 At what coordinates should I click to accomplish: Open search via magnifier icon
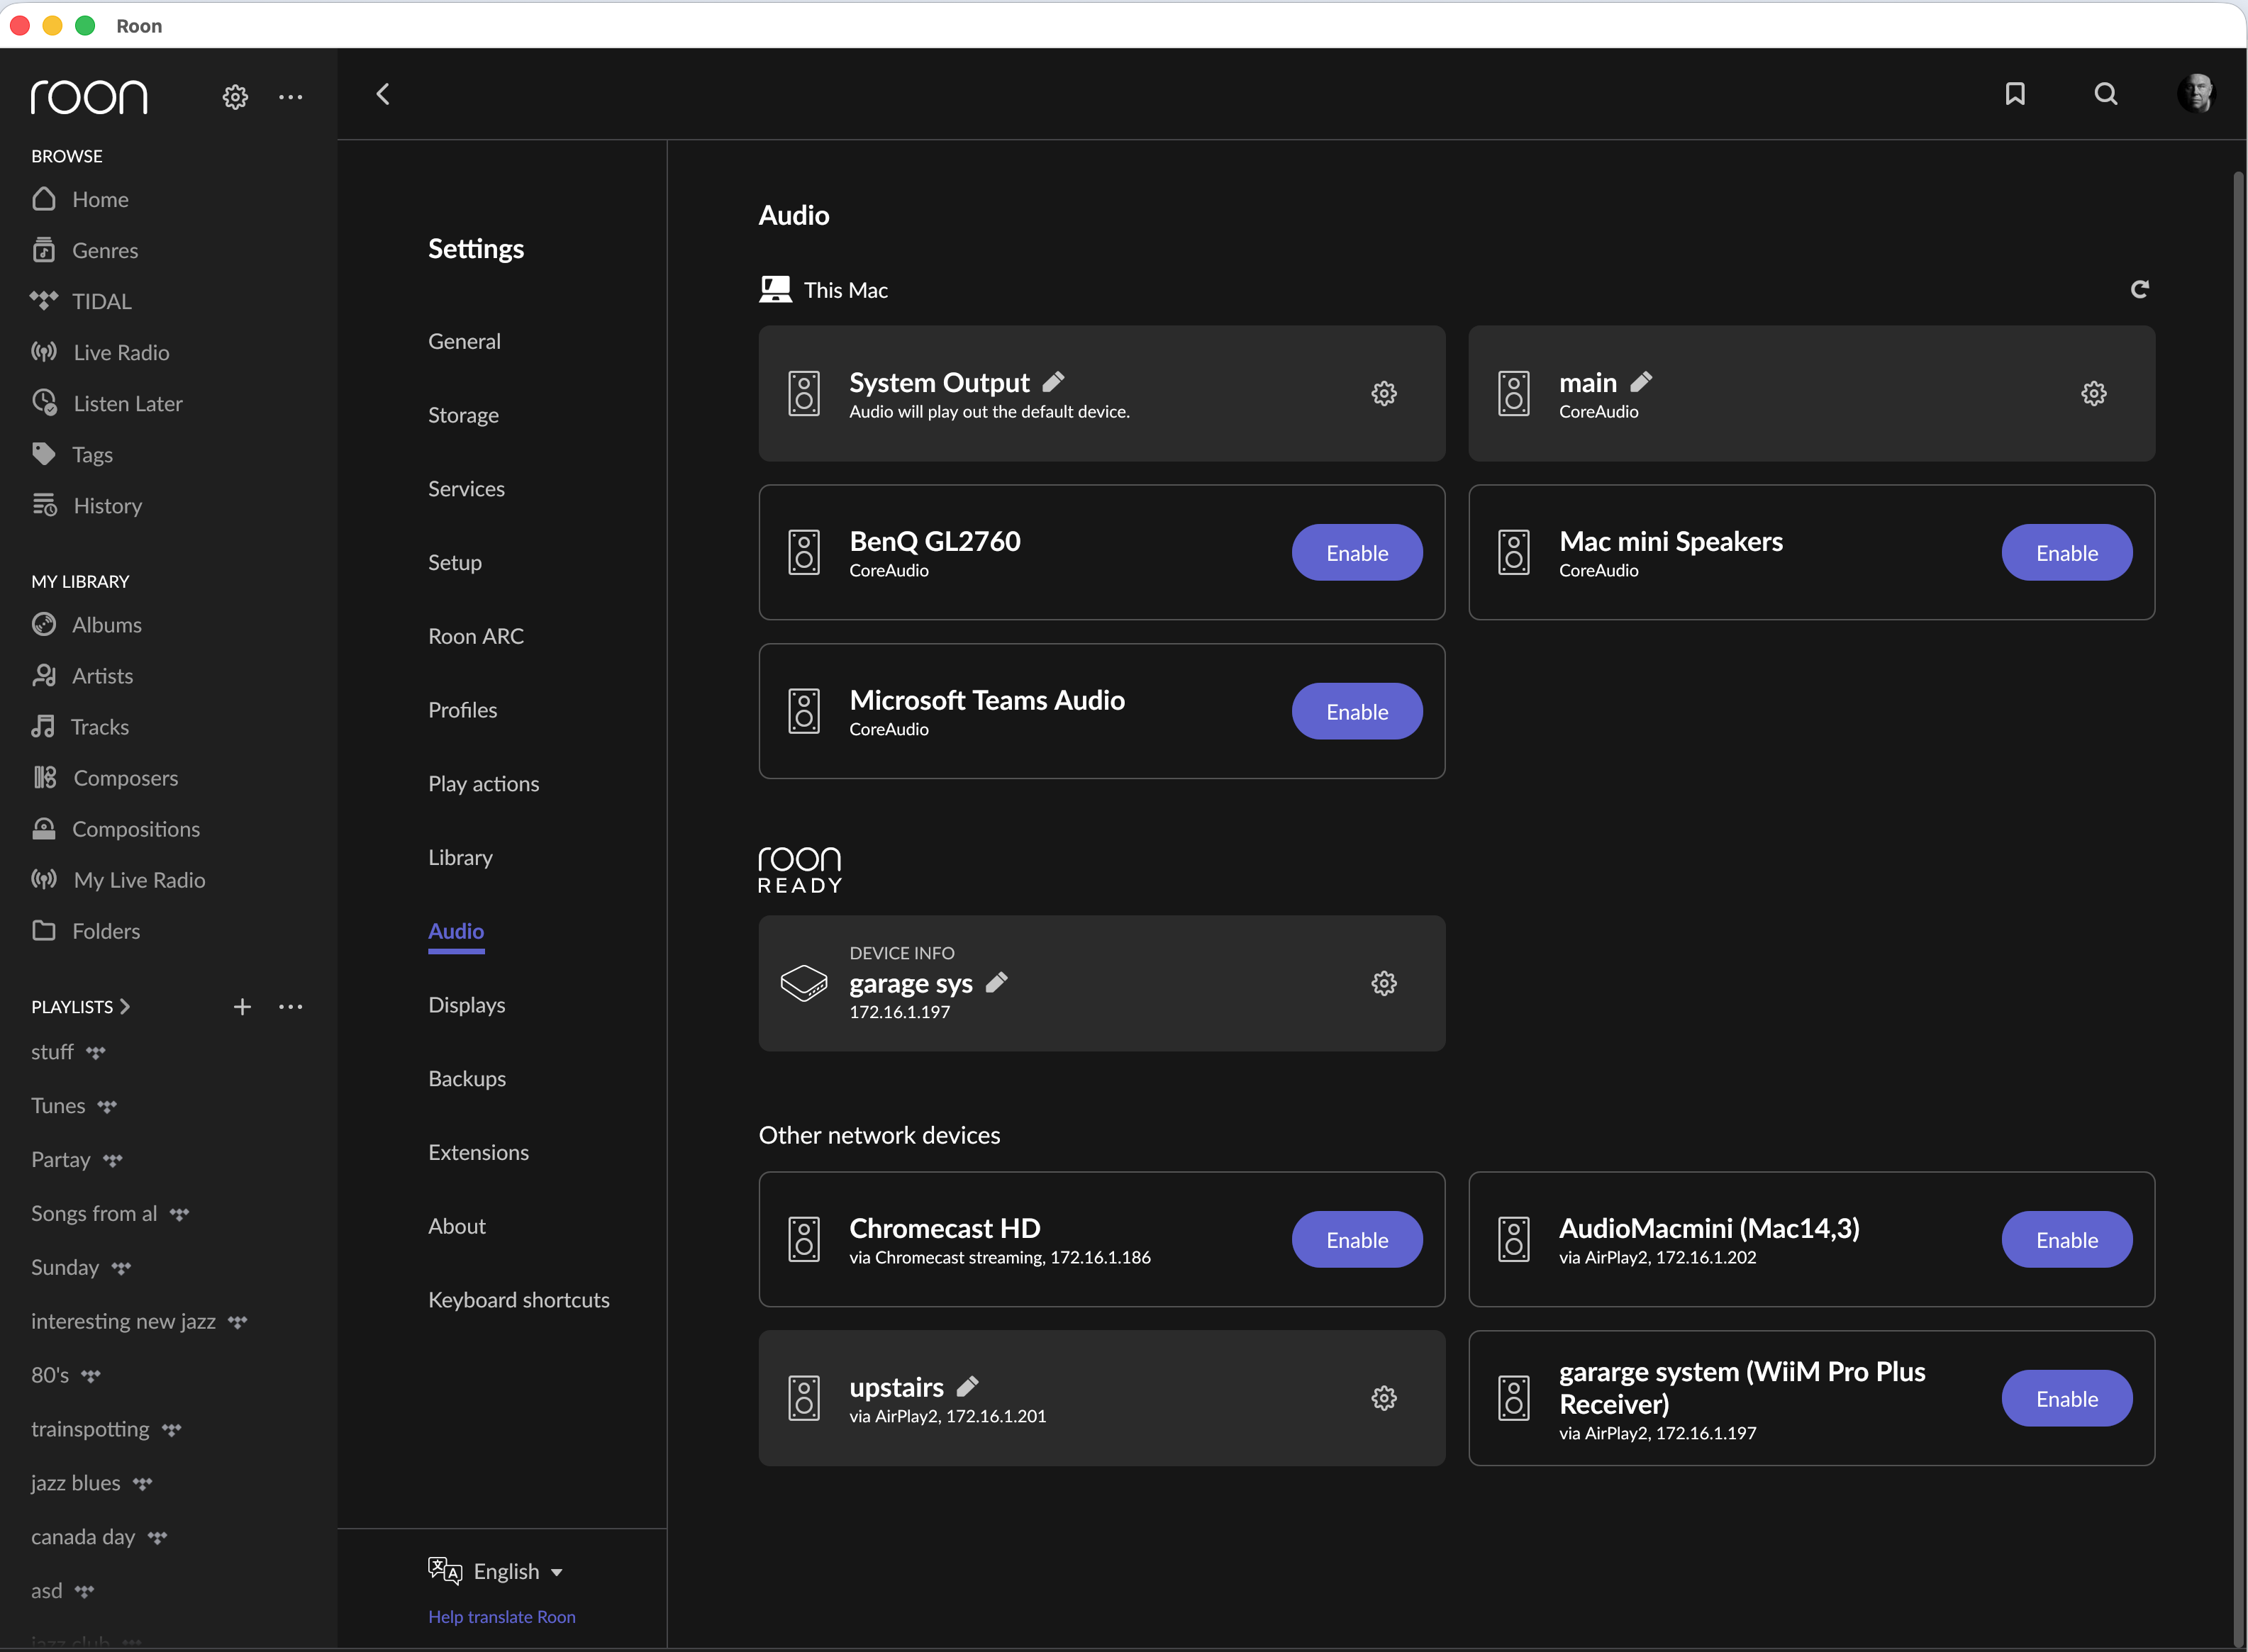(2106, 94)
